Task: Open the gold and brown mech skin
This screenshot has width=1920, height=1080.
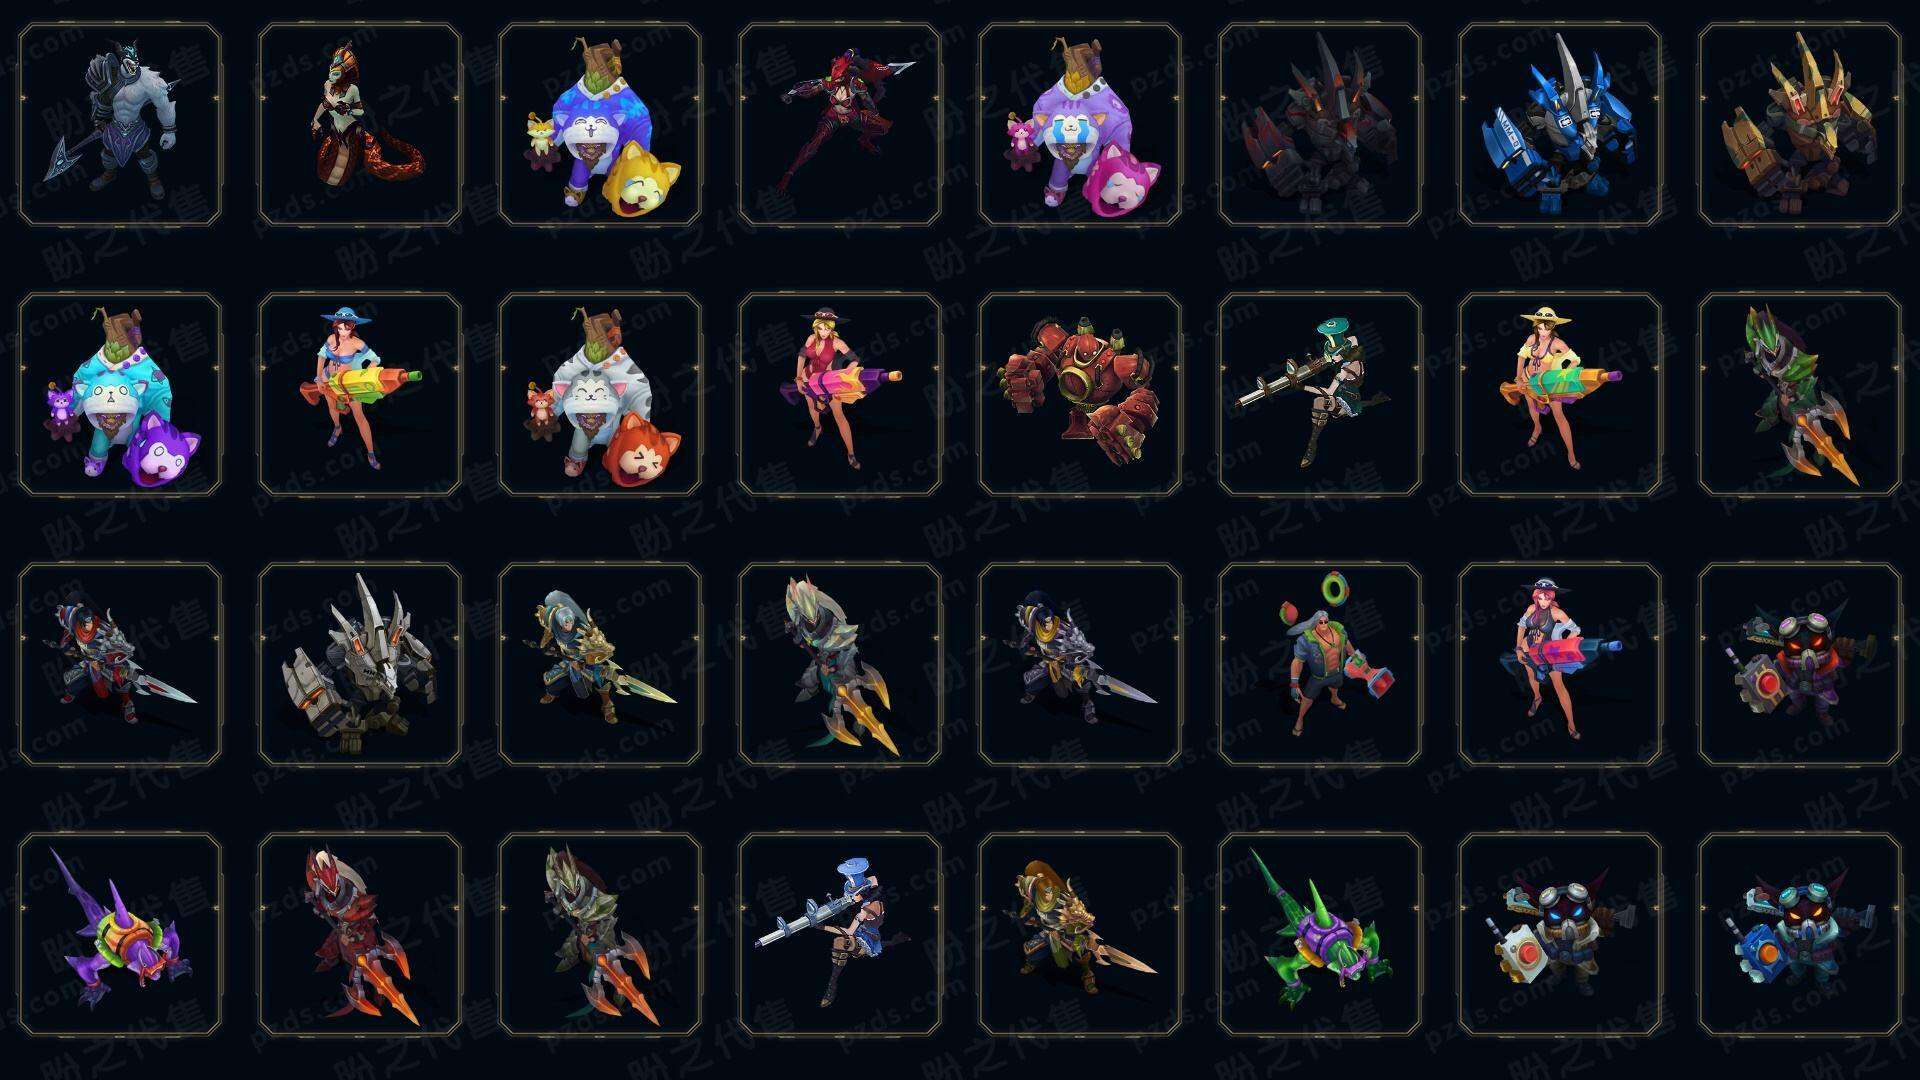Action: pyautogui.click(x=1800, y=124)
